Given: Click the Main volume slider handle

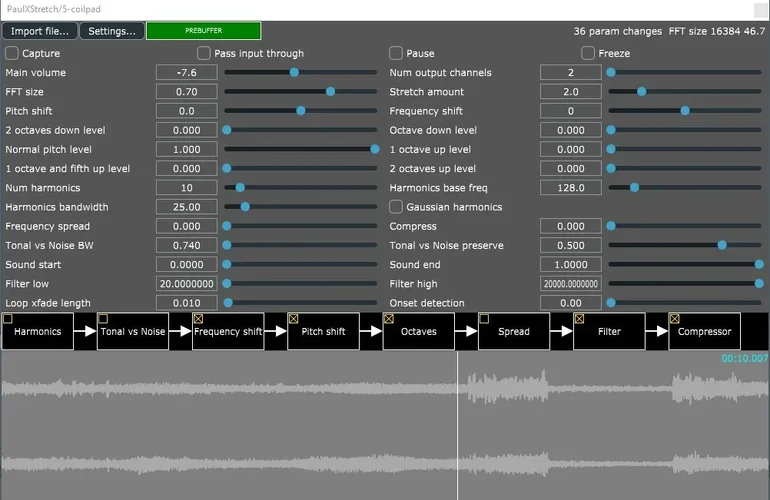Looking at the screenshot, I should pyautogui.click(x=294, y=73).
